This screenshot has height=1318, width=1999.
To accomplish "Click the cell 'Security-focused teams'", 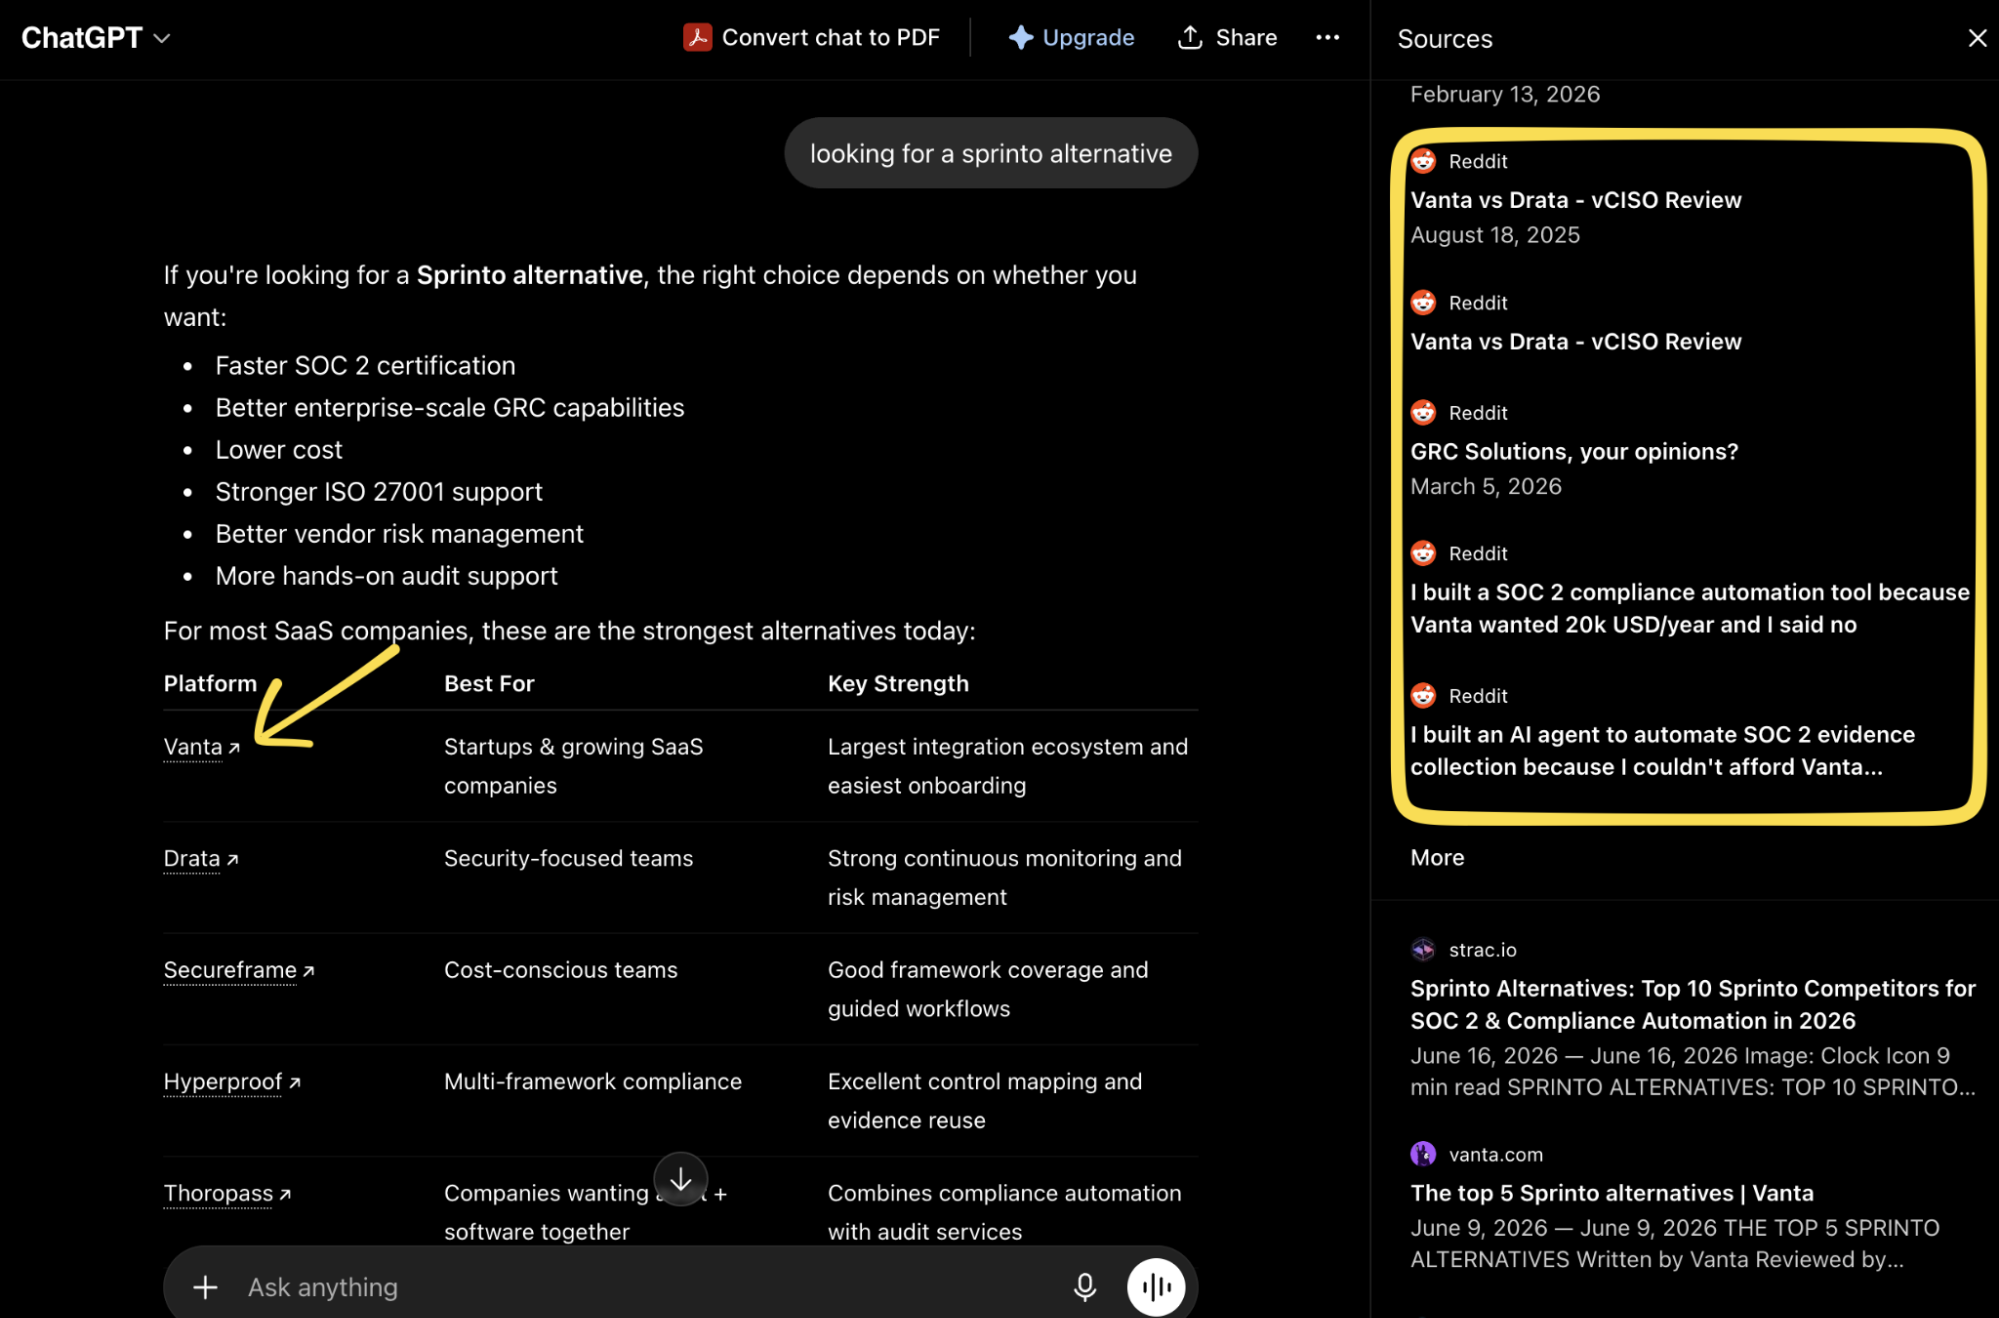I will coord(568,859).
